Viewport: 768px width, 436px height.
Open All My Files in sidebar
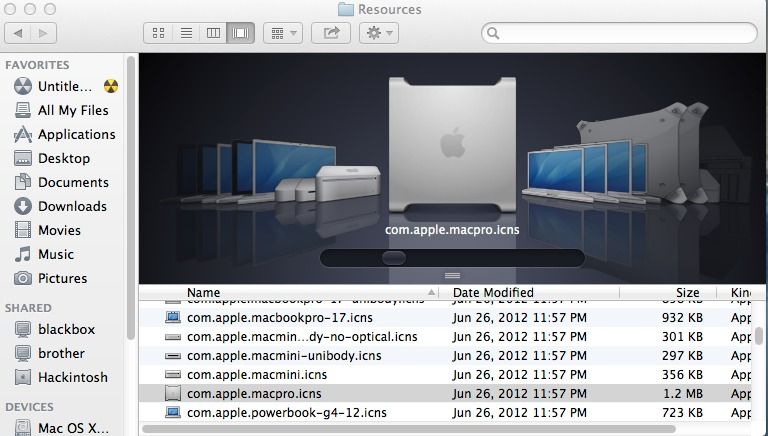click(61, 110)
